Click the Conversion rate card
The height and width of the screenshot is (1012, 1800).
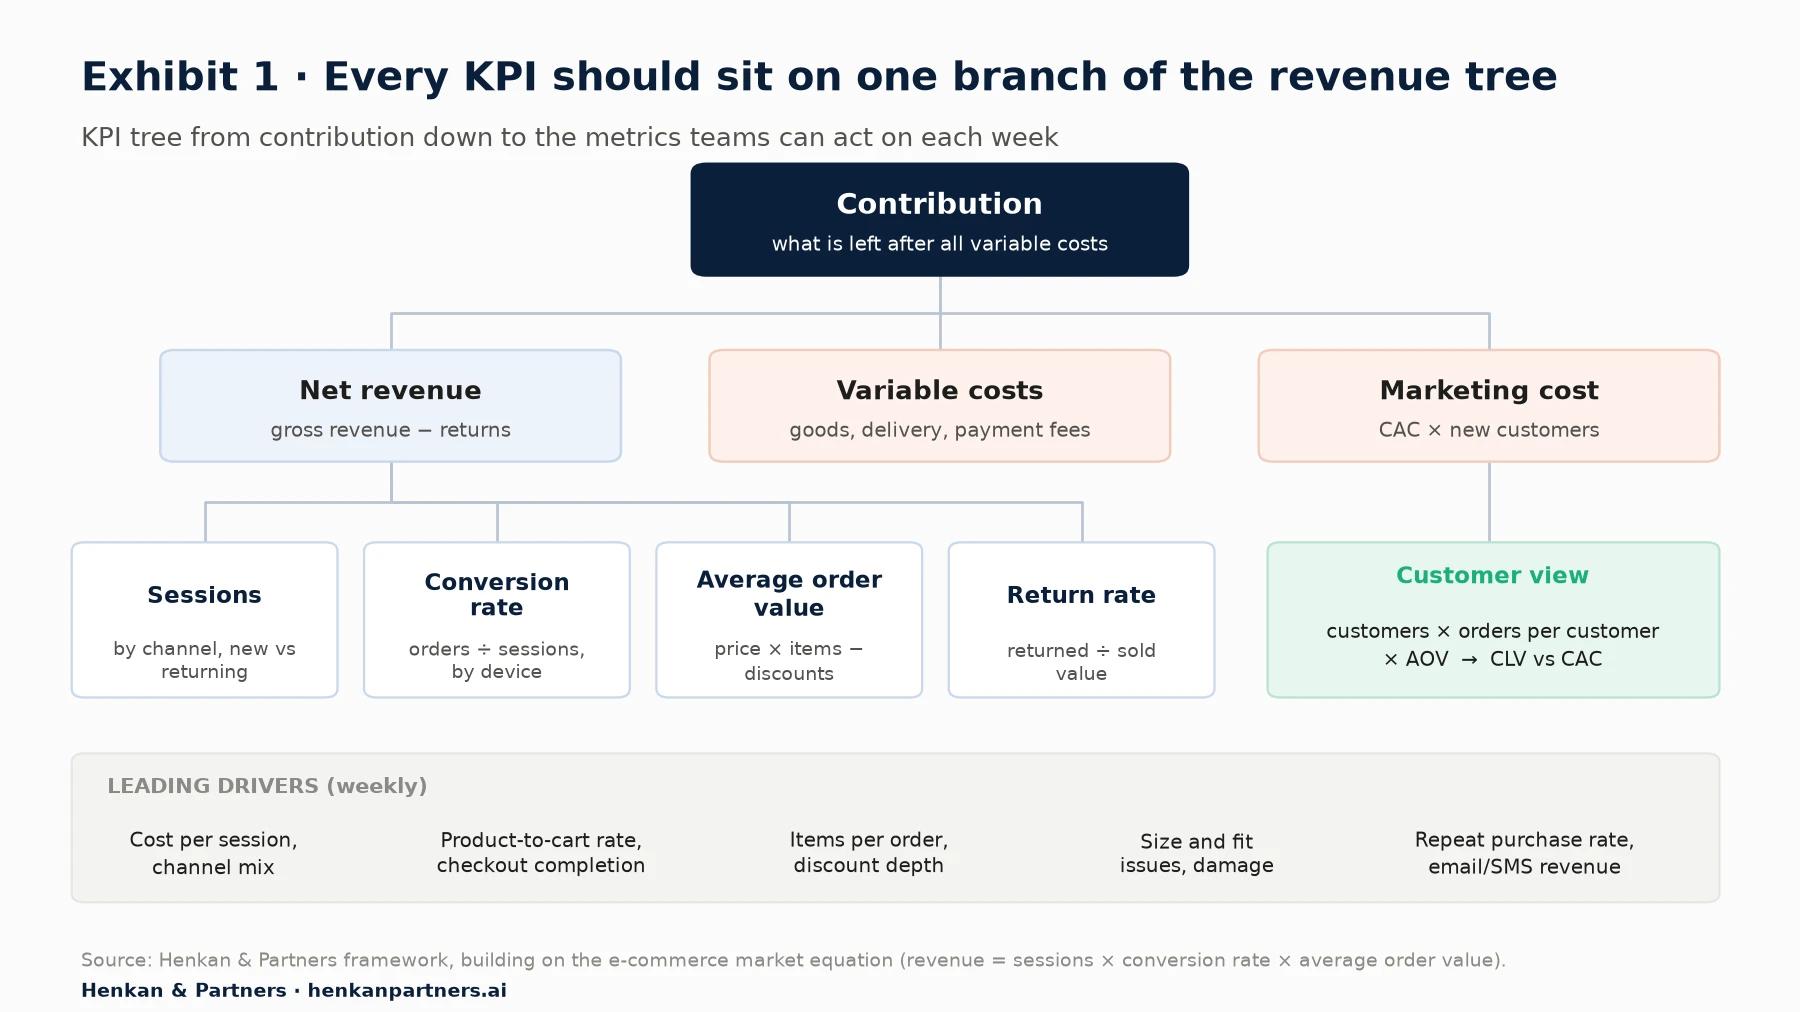coord(497,620)
